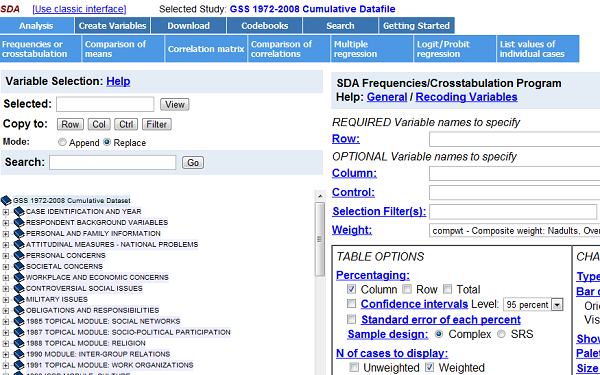Viewport: 600px width, 375px height.
Task: Click the Row variable input field
Action: tap(514, 139)
